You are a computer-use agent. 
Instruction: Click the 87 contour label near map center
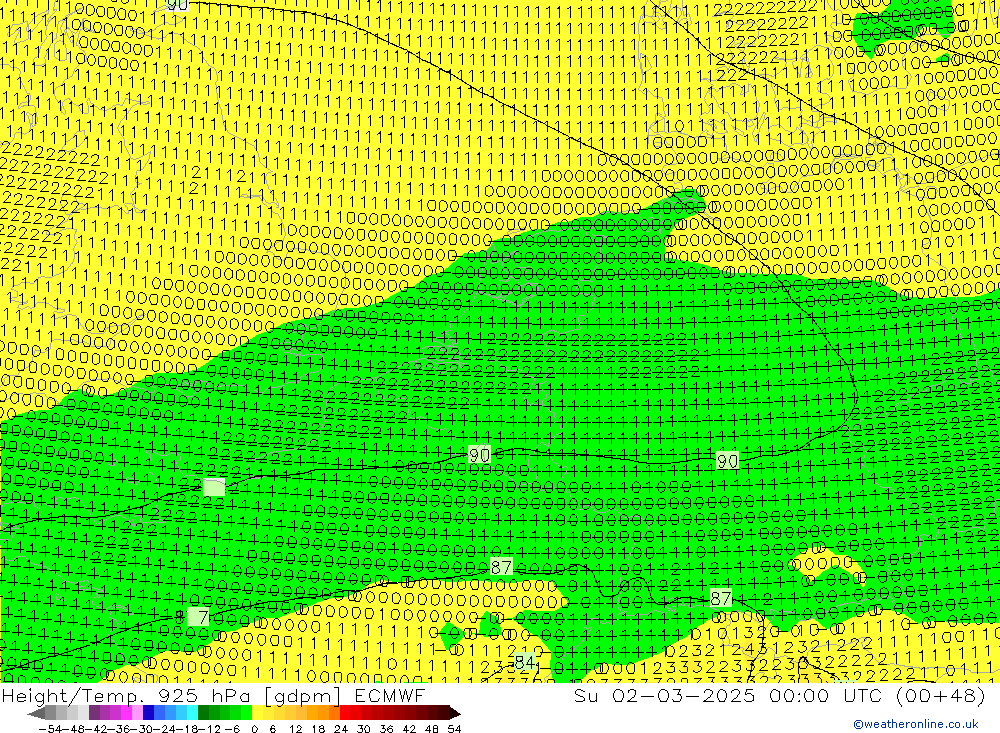point(501,566)
